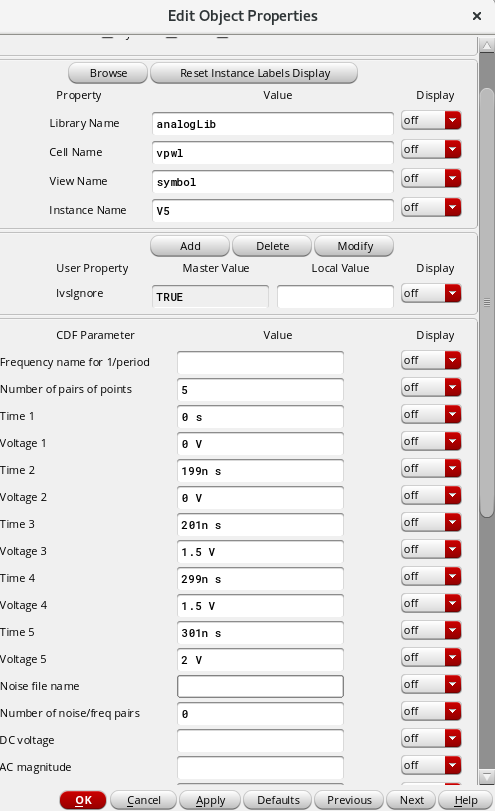Click Add user property button
This screenshot has height=811, width=495.
point(190,246)
